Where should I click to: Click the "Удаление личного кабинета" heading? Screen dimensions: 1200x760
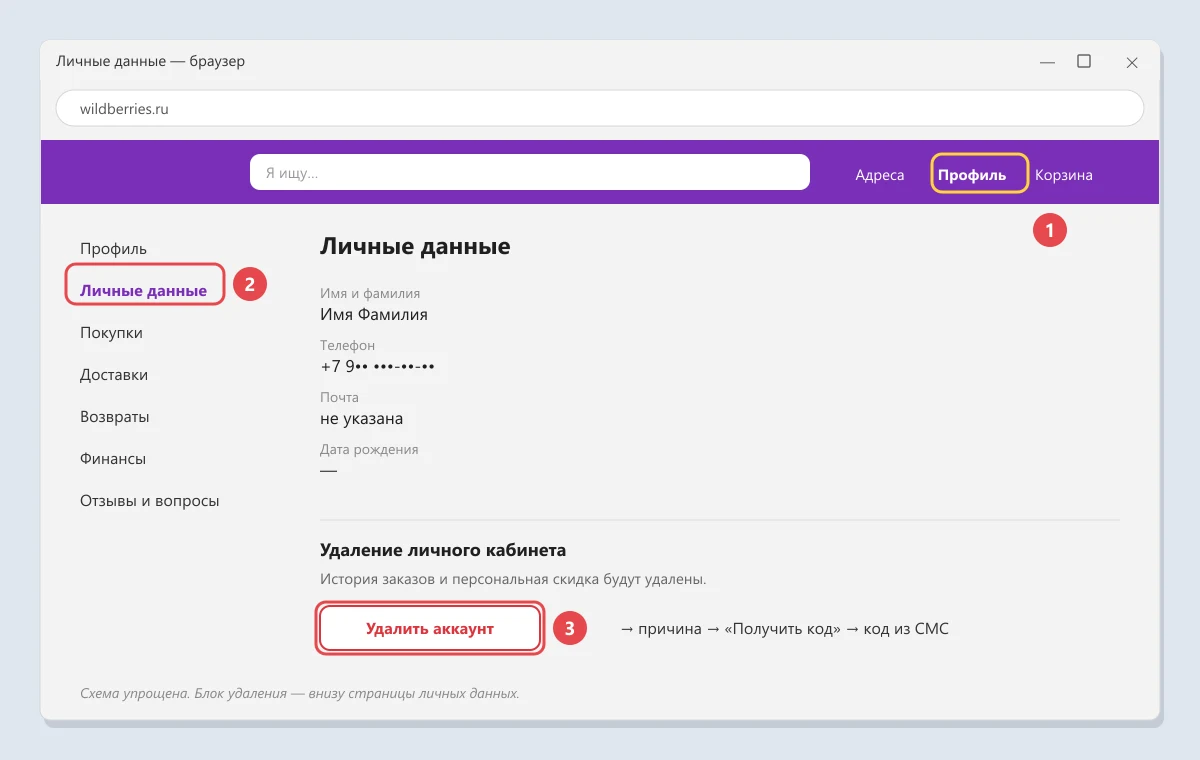pyautogui.click(x=443, y=550)
